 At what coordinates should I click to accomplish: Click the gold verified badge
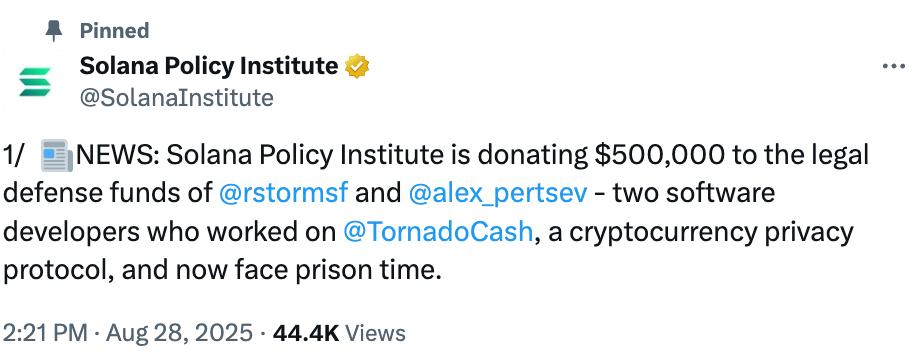[x=357, y=66]
